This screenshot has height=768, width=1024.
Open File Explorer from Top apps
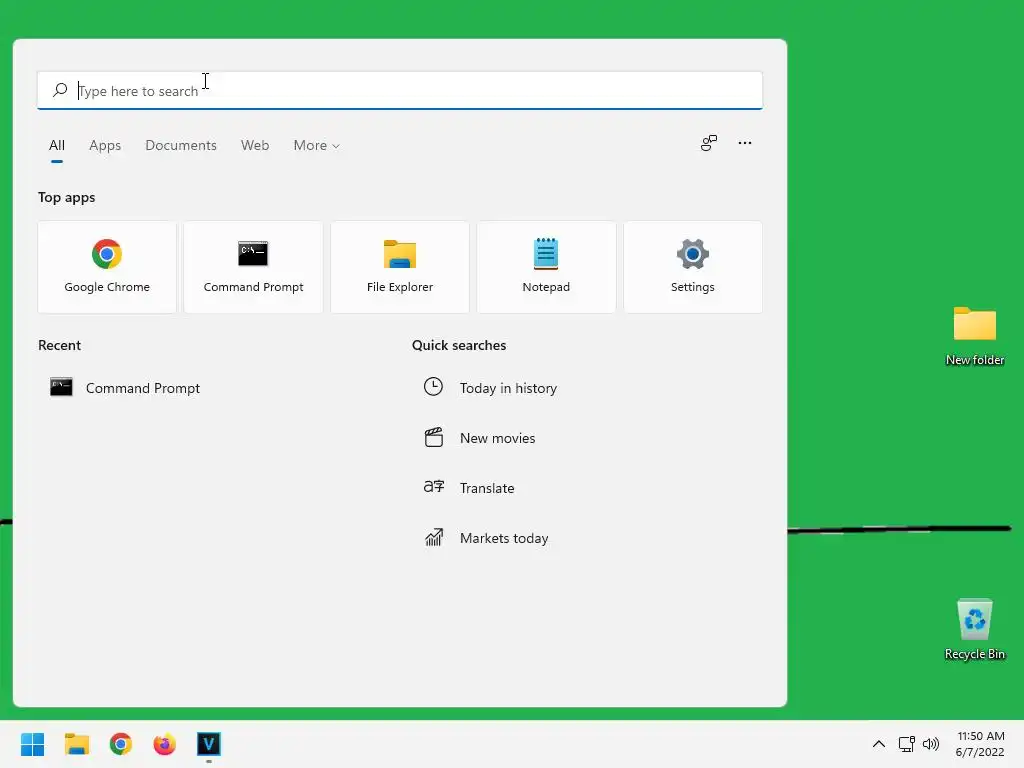pyautogui.click(x=400, y=266)
